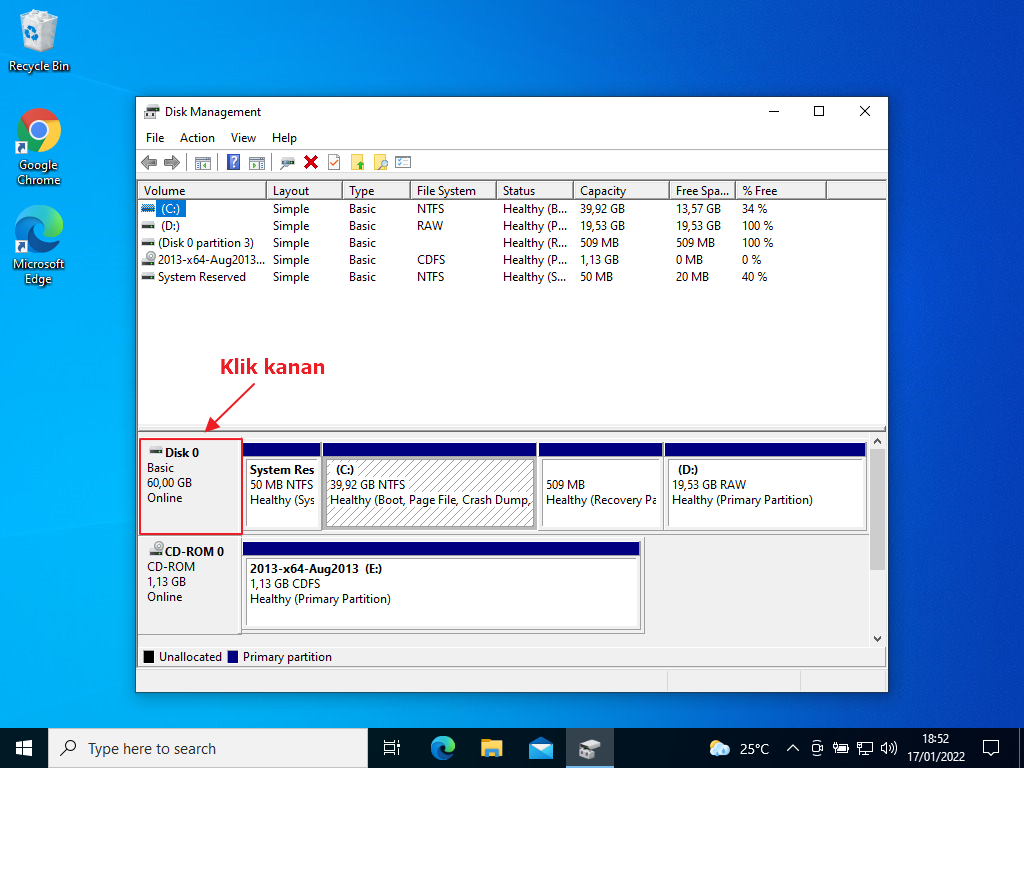The image size is (1024, 895).
Task: Toggle the Show/Hide Action Pane icon
Action: (x=257, y=163)
